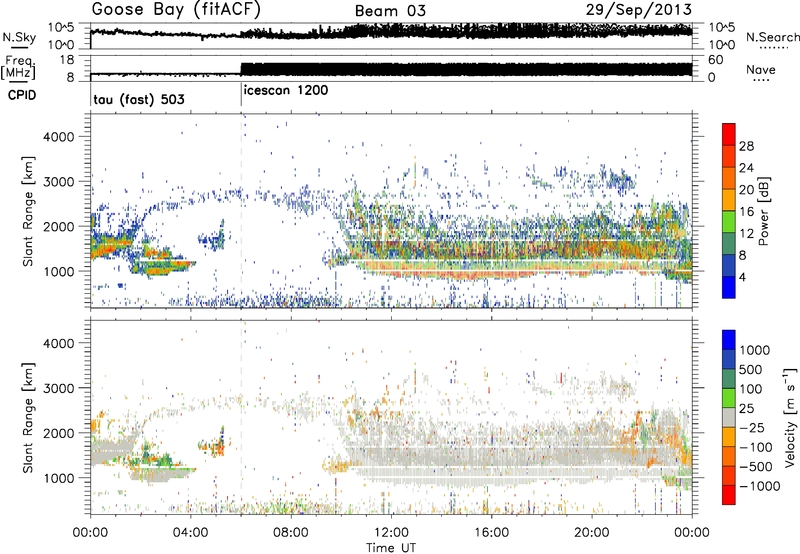Click the 16 tick on power colorbar
The width and height of the screenshot is (800, 554).
click(x=746, y=212)
